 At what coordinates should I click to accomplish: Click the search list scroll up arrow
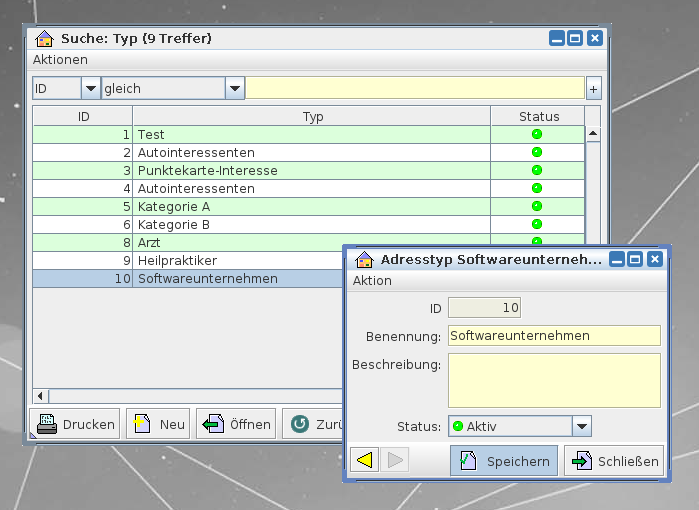[x=592, y=134]
